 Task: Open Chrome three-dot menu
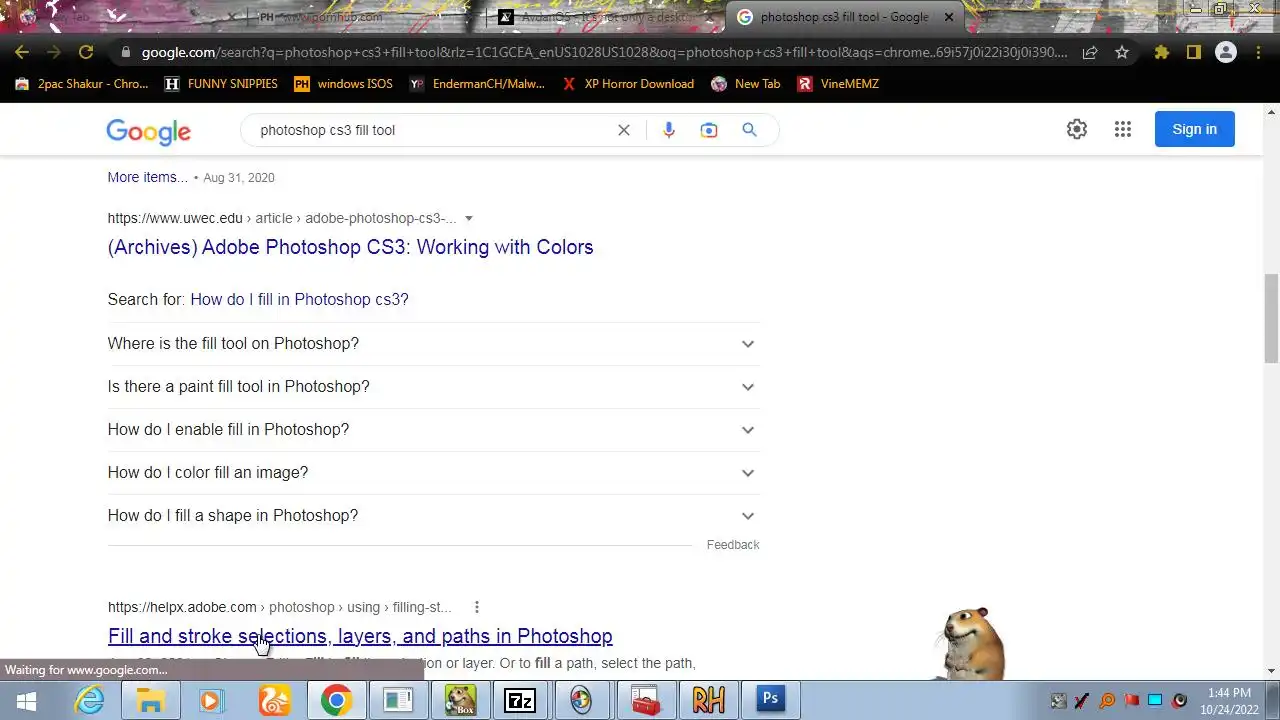(1259, 52)
